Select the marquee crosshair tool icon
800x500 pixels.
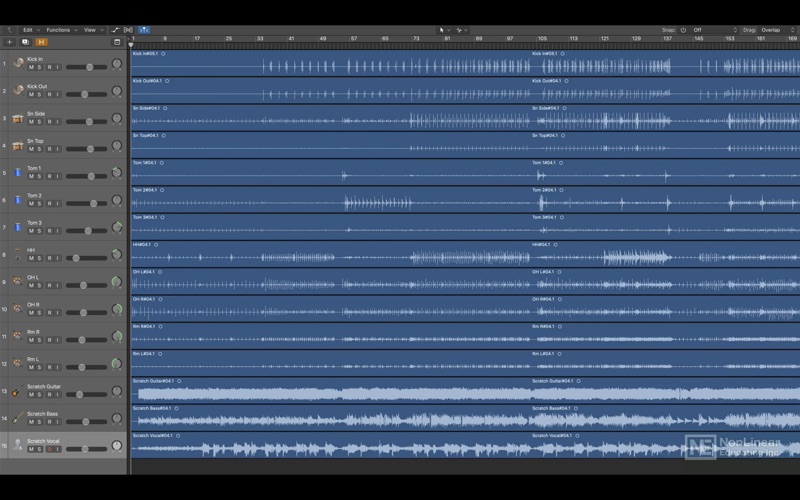(459, 30)
